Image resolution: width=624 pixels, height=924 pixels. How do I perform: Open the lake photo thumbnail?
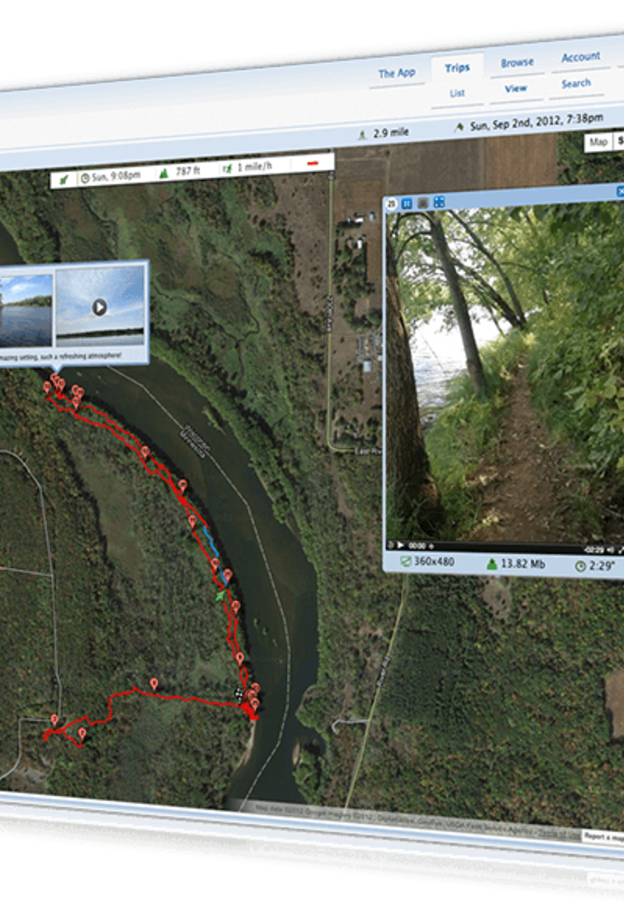pyautogui.click(x=26, y=311)
